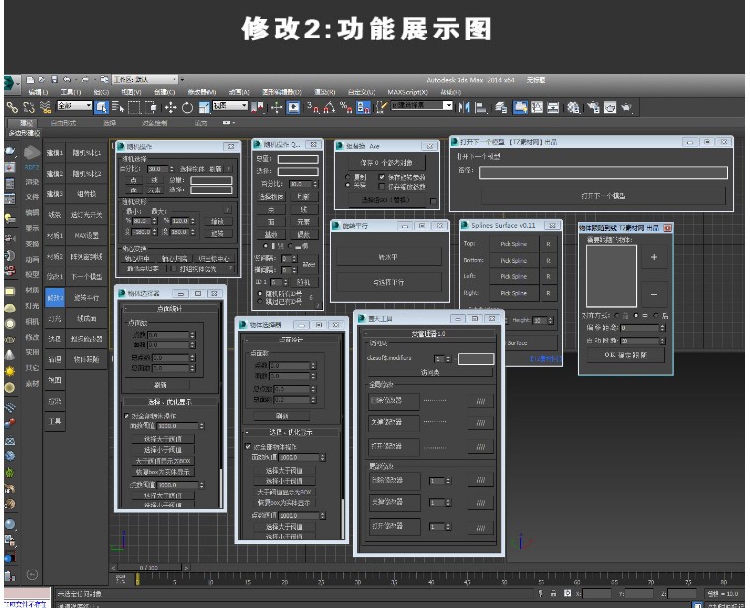Toggle the Spinner Snap icon
Image resolution: width=750 pixels, height=608 pixels.
(x=364, y=107)
